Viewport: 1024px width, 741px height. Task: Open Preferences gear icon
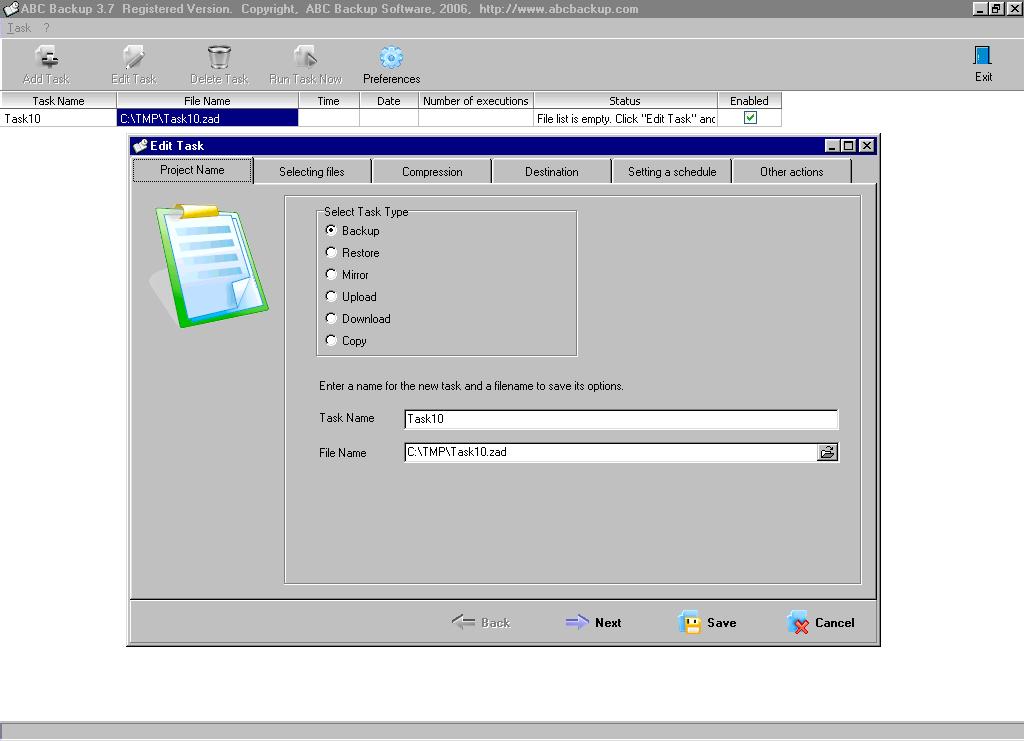(x=391, y=57)
